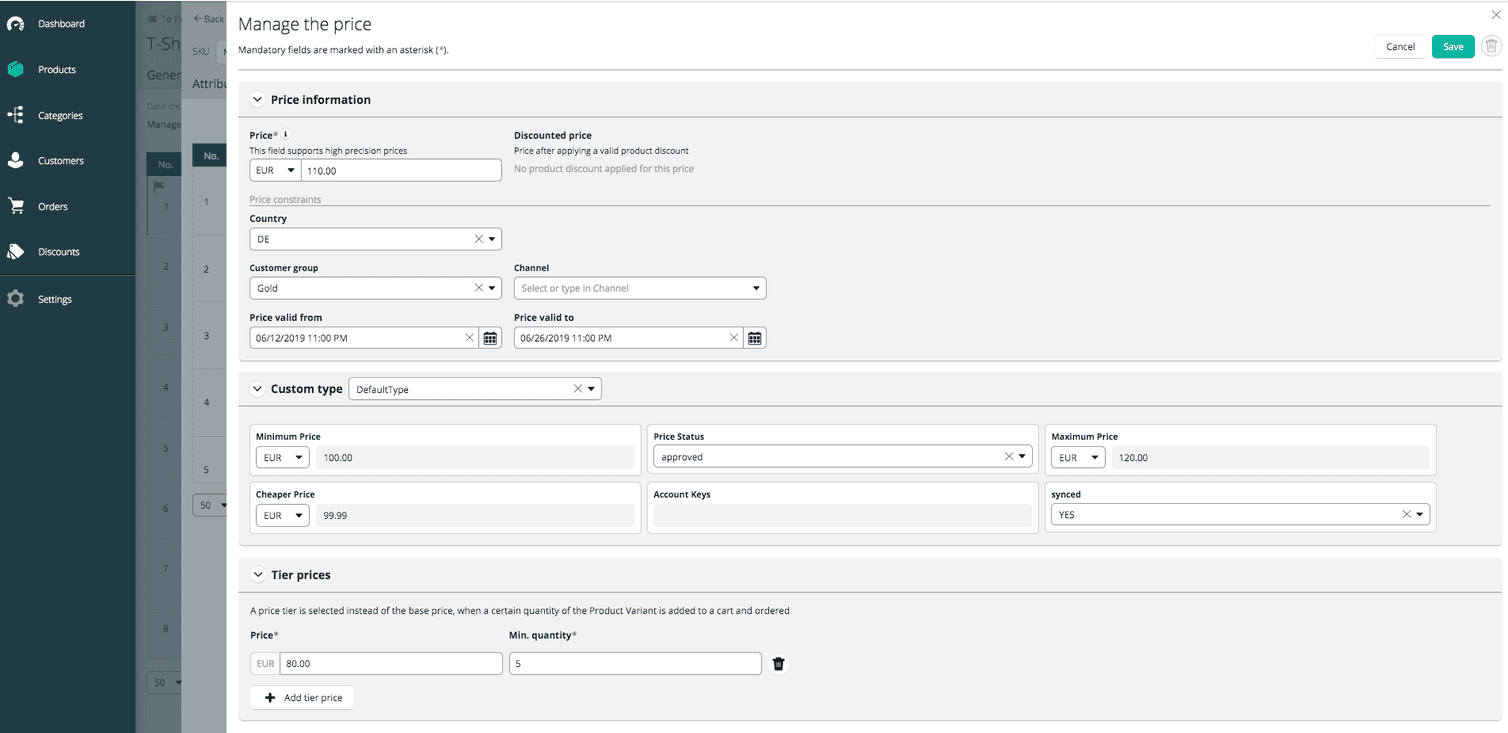Open Dashboard from the sidebar
The image size is (1508, 733).
(60, 23)
